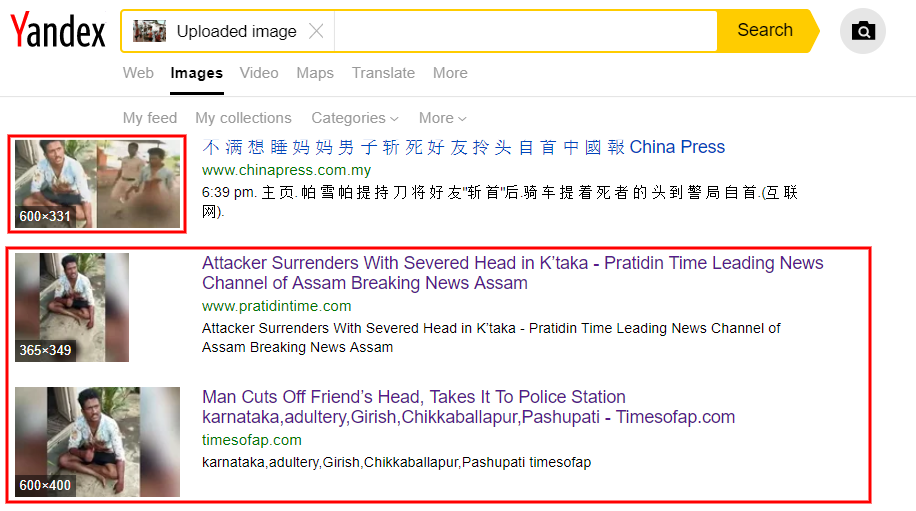Screen dimensions: 916x511
Task: Visit www.pratidintime.com link
Action: (276, 306)
